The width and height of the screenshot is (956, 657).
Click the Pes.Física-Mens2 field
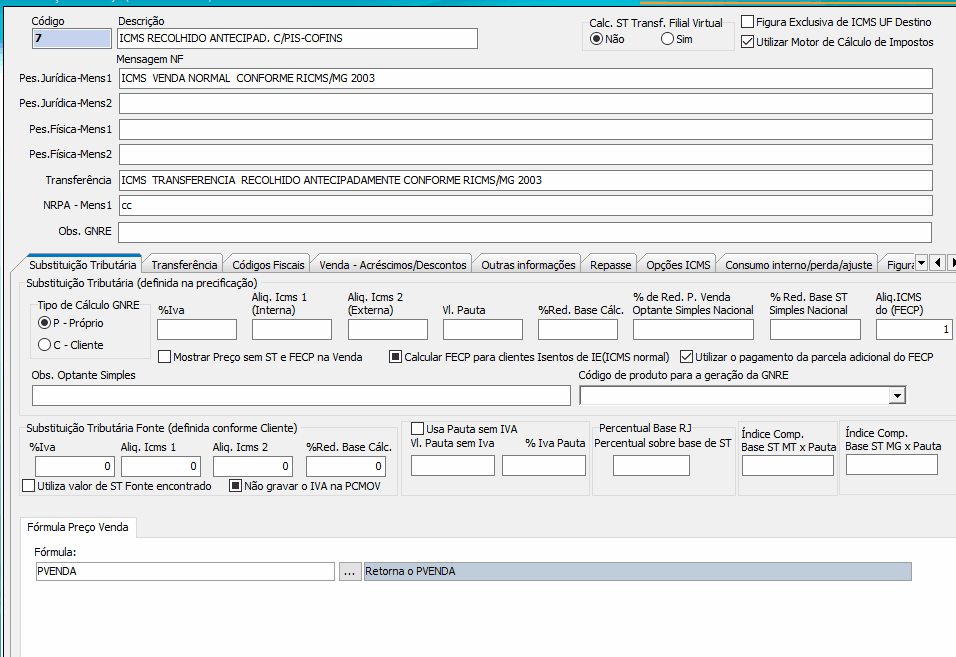click(526, 154)
